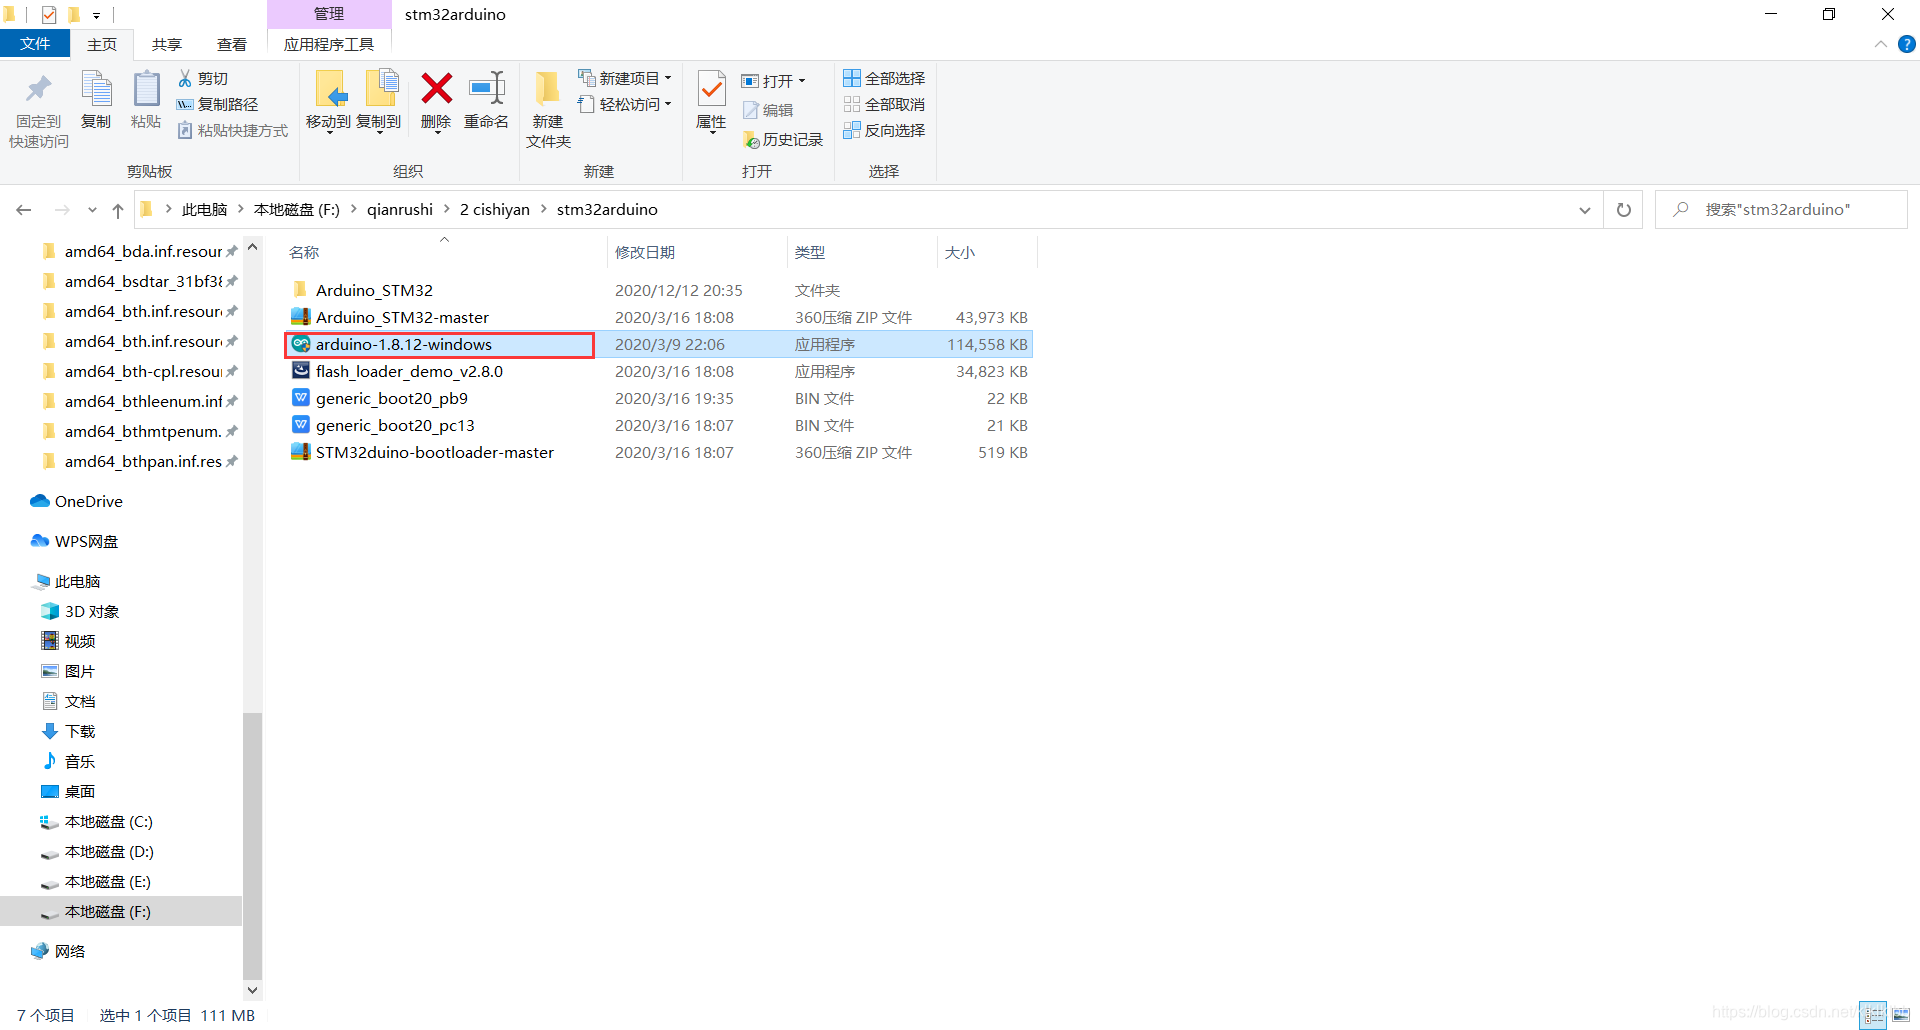The width and height of the screenshot is (1920, 1030).
Task: Click the Up one level arrow
Action: pos(118,210)
